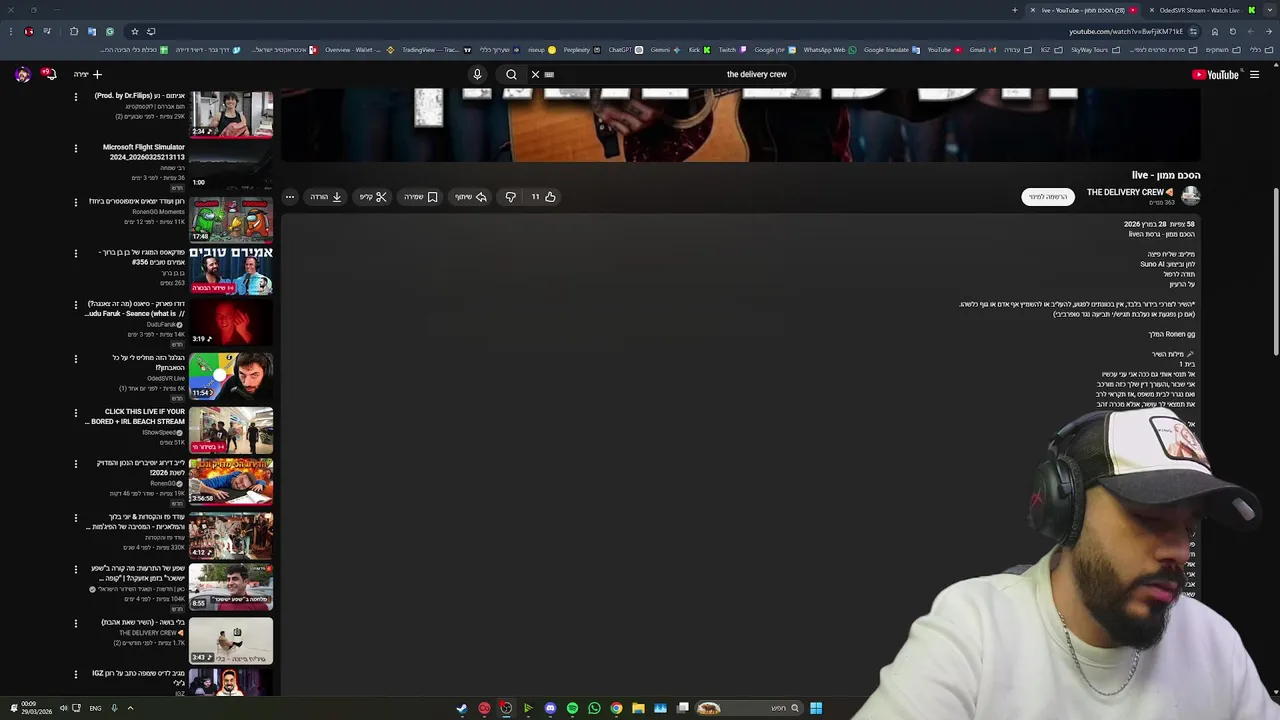Open Discord from the taskbar
This screenshot has height=720, width=1280.
pyautogui.click(x=550, y=708)
